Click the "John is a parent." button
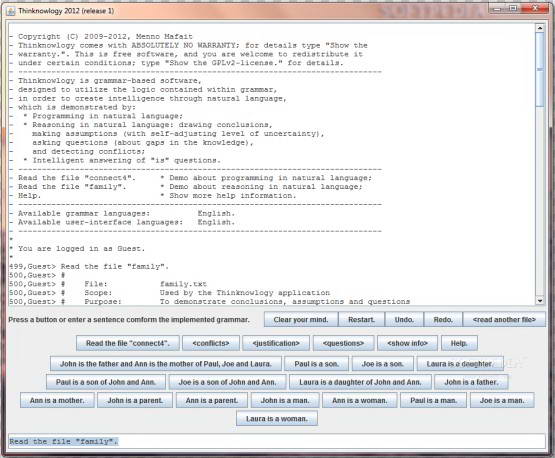This screenshot has height=458, width=555. click(135, 401)
